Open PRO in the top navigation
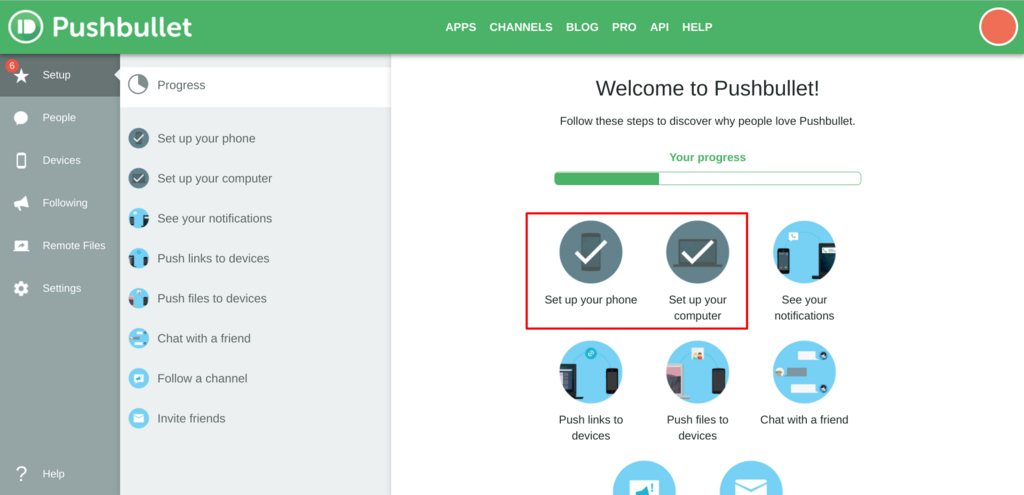Viewport: 1024px width, 495px height. coord(624,27)
